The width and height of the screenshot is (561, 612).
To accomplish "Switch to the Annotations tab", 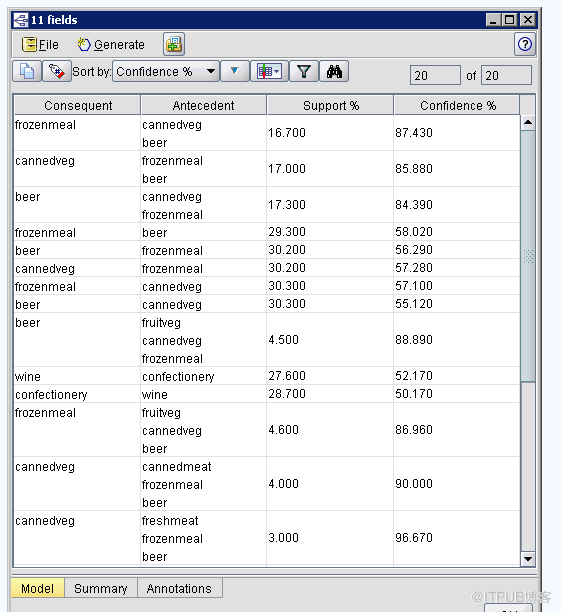I will 179,588.
